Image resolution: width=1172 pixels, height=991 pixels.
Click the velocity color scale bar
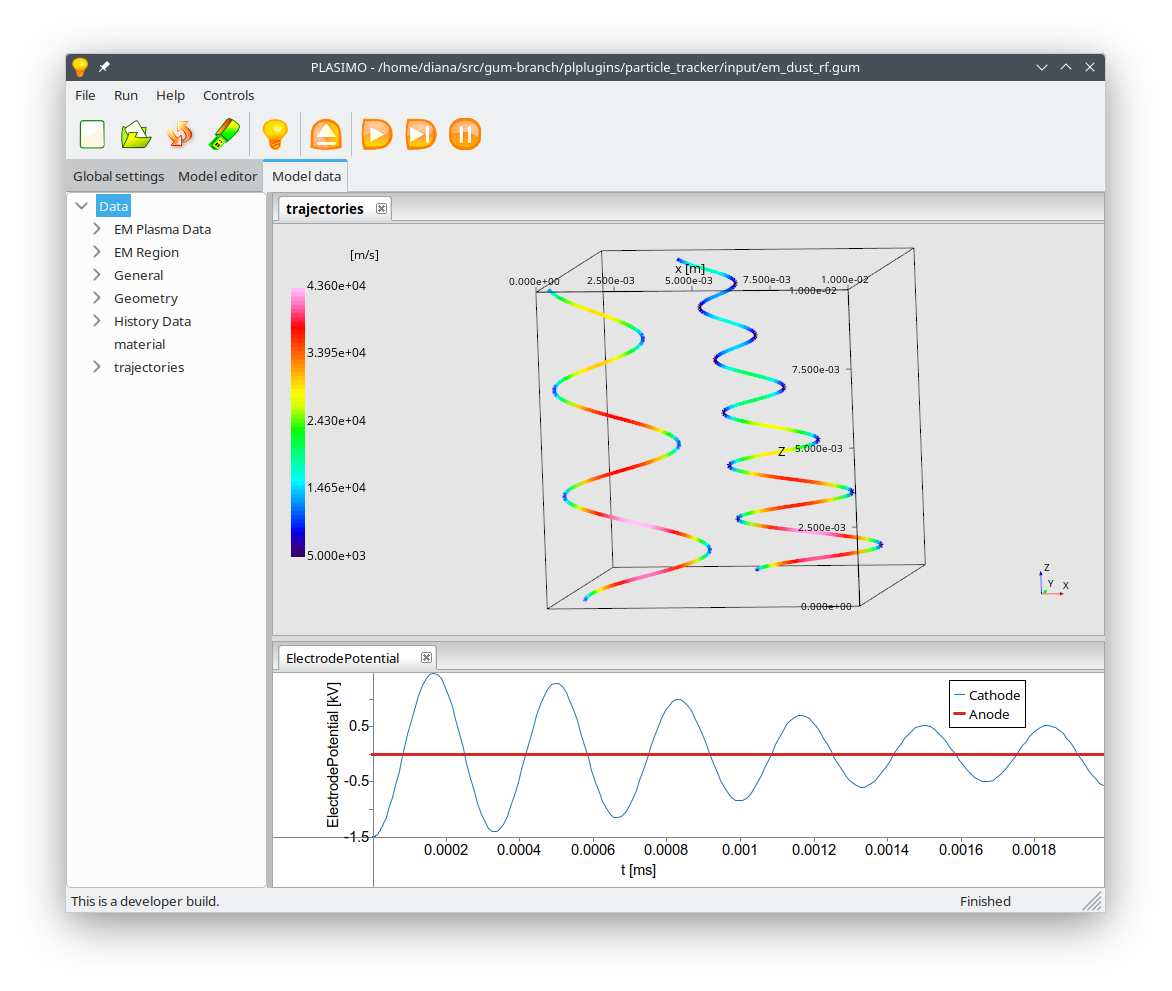tap(298, 421)
